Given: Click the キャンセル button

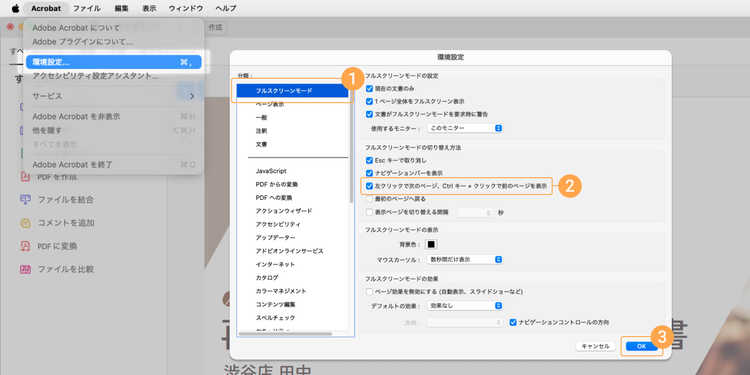Looking at the screenshot, I should tap(595, 346).
